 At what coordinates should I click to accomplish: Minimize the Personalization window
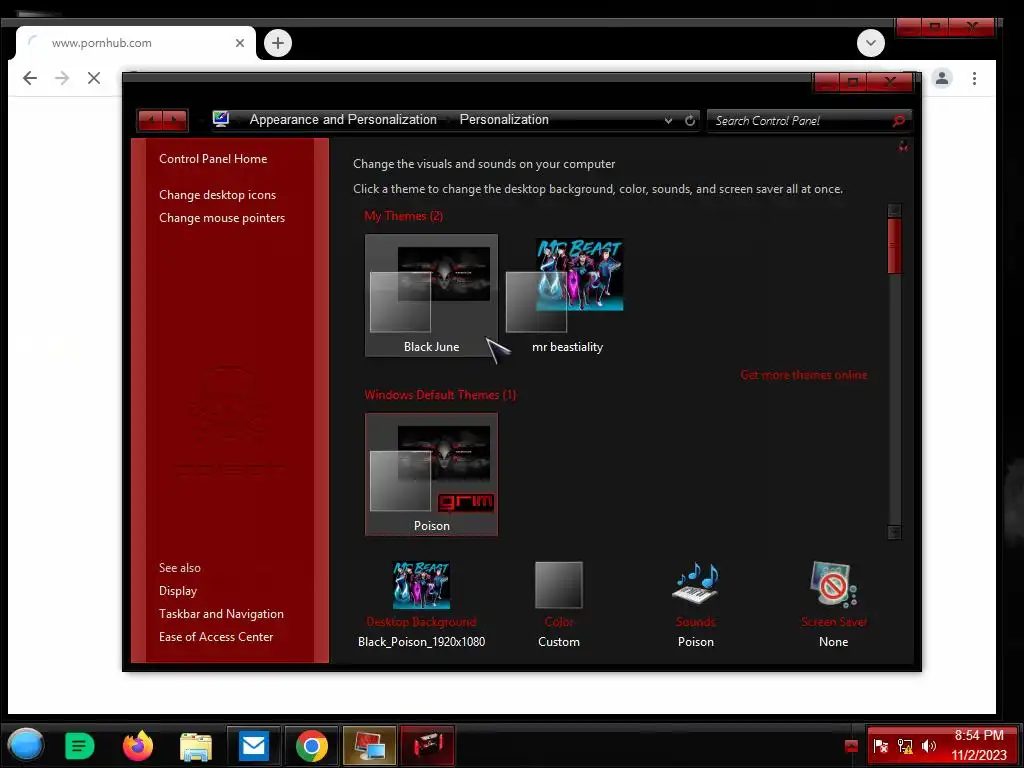(x=827, y=82)
